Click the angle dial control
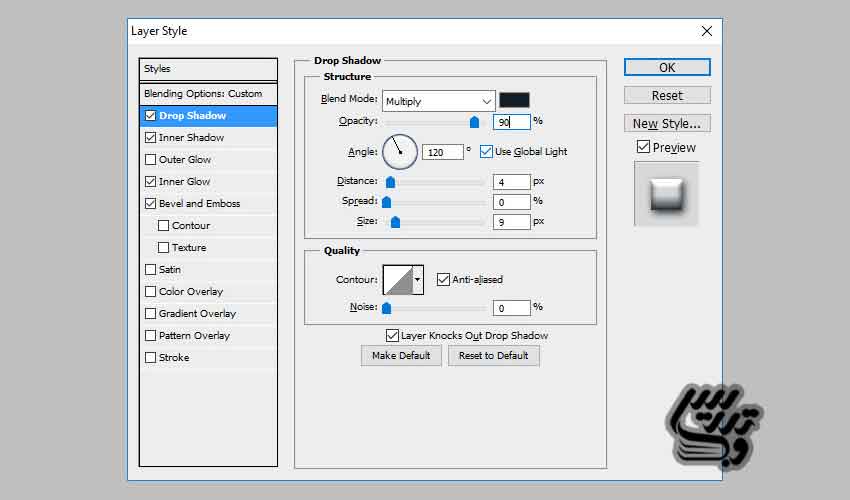 pos(398,151)
